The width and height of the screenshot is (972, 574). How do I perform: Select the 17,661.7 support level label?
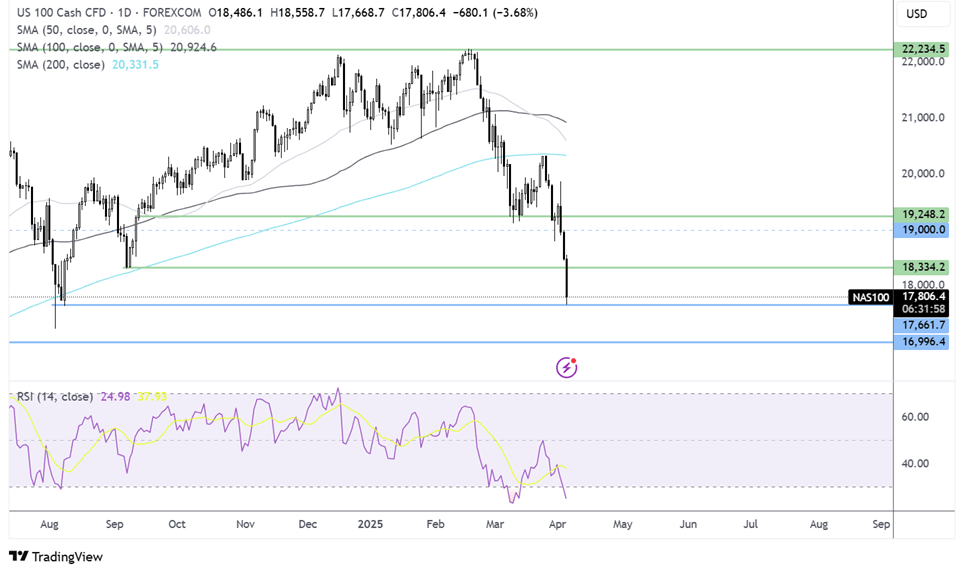click(x=922, y=325)
